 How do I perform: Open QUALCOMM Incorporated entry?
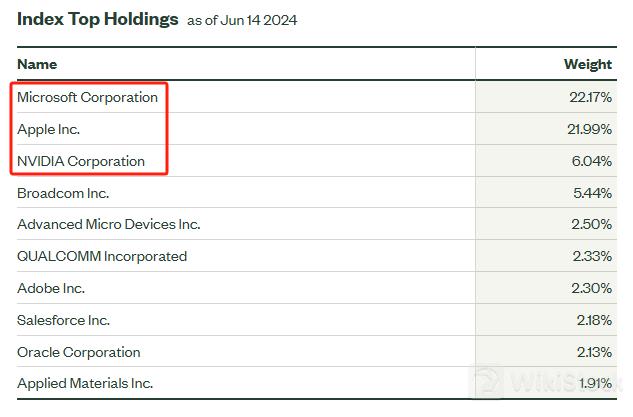pyautogui.click(x=102, y=256)
